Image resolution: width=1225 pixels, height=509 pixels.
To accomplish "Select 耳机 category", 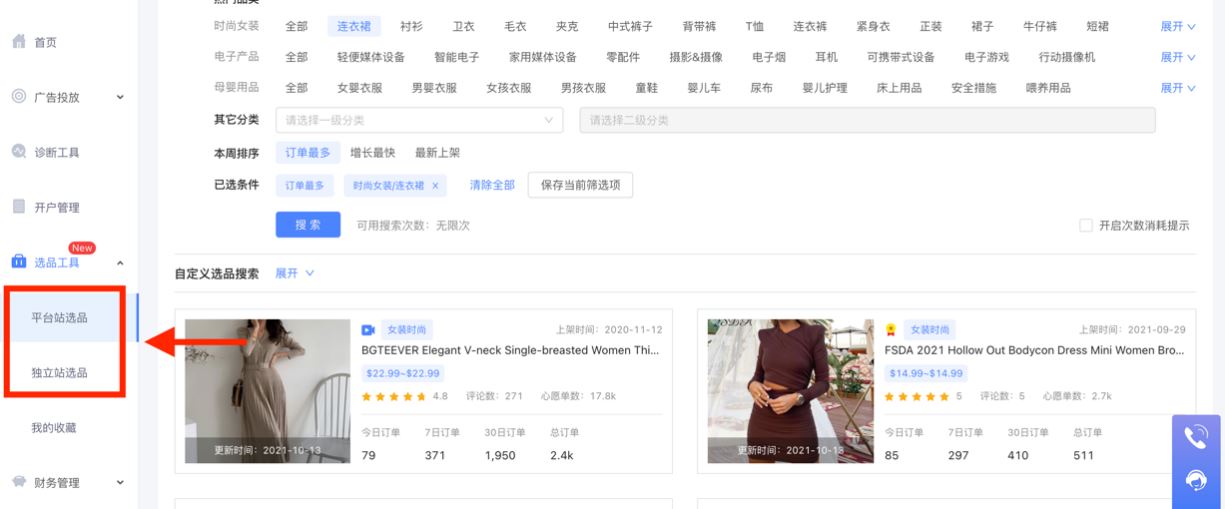I will tap(827, 57).
